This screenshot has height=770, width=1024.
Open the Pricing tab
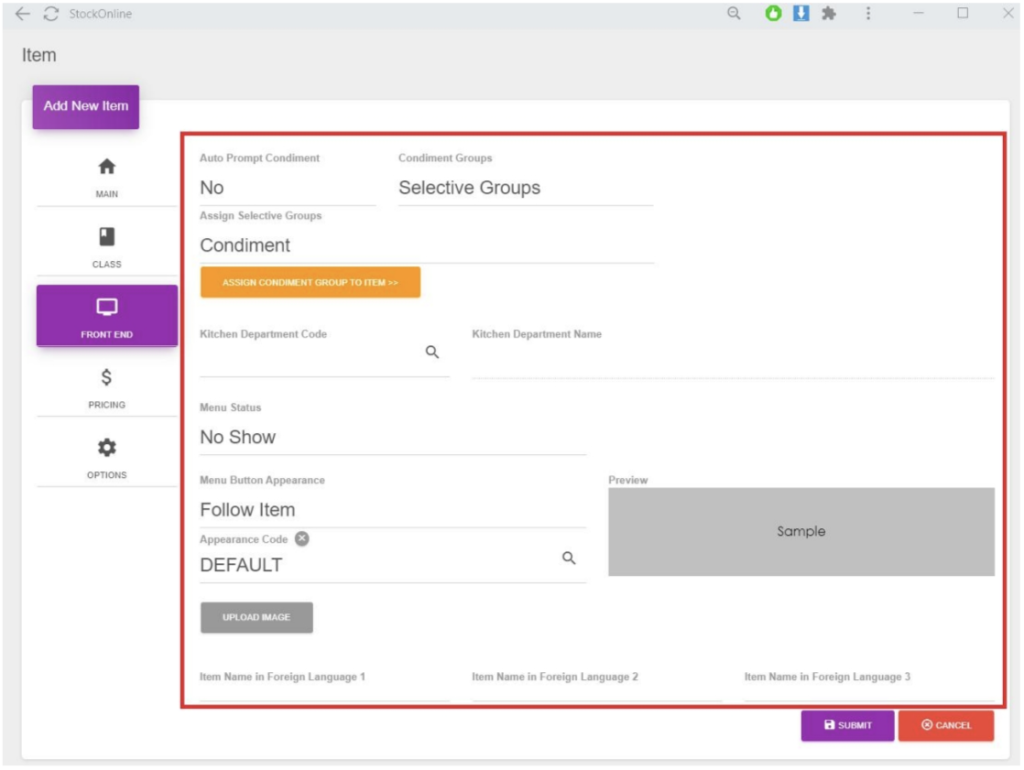pos(107,387)
